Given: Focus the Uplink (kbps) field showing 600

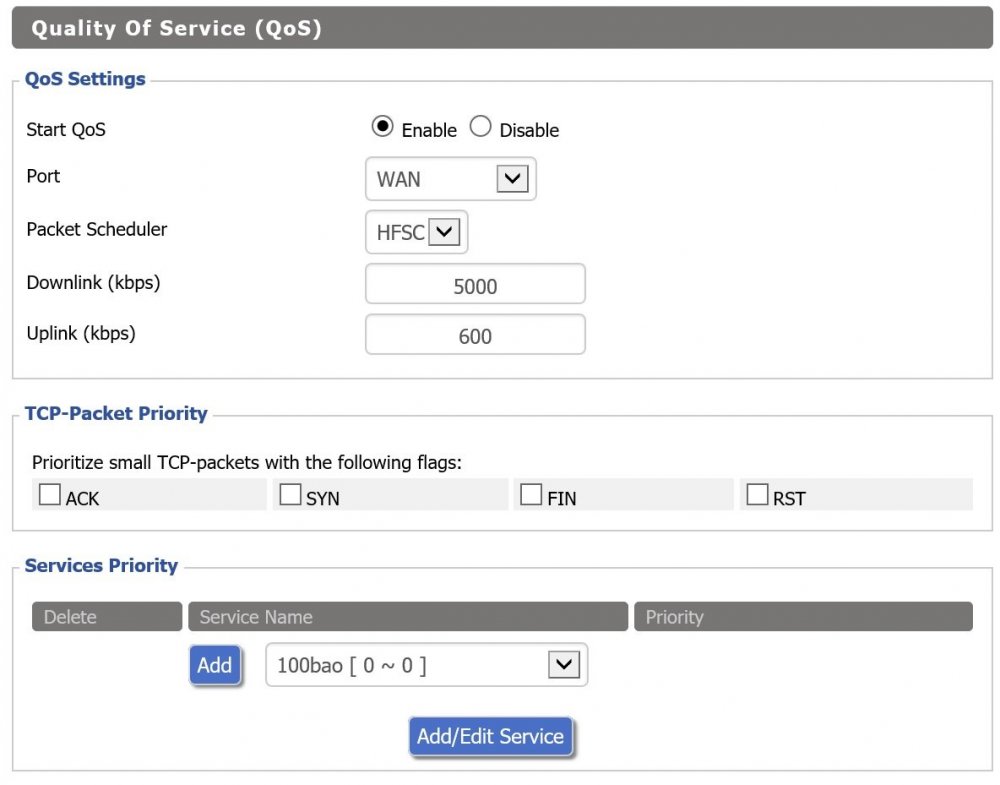Looking at the screenshot, I should pos(475,335).
